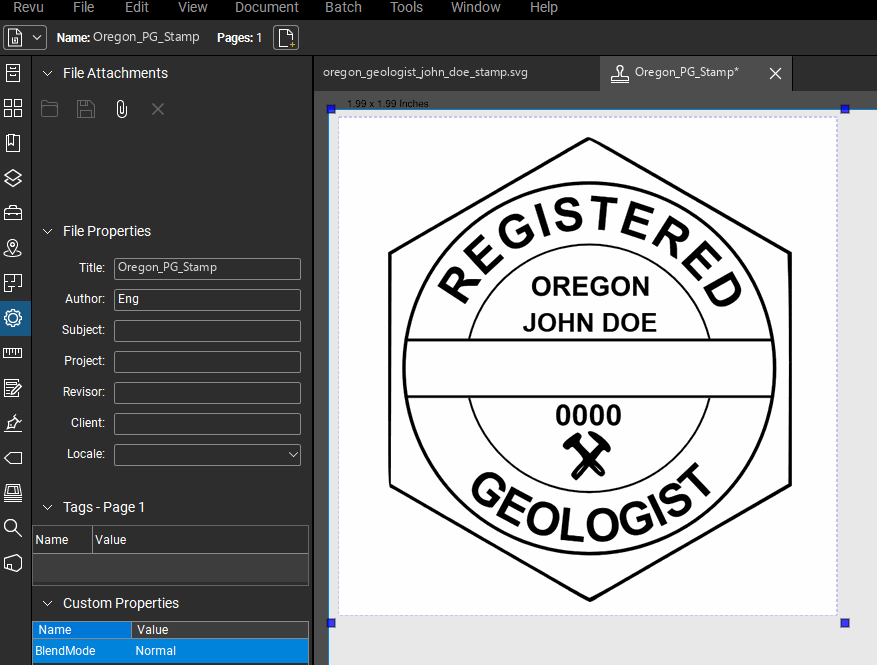Viewport: 877px width, 665px height.
Task: Open the Sheet Sets panel icon
Action: (x=13, y=283)
